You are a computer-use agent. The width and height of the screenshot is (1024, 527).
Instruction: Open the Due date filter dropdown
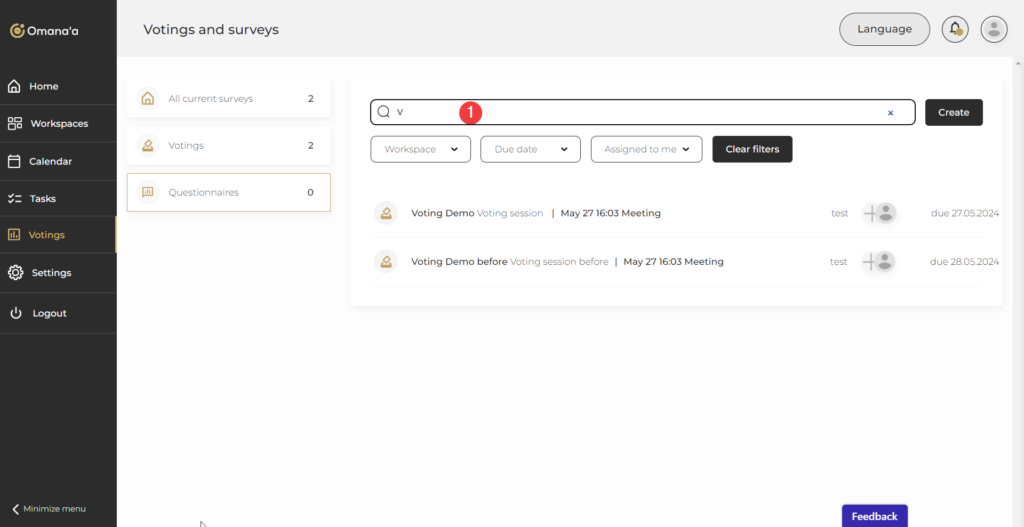(x=530, y=149)
